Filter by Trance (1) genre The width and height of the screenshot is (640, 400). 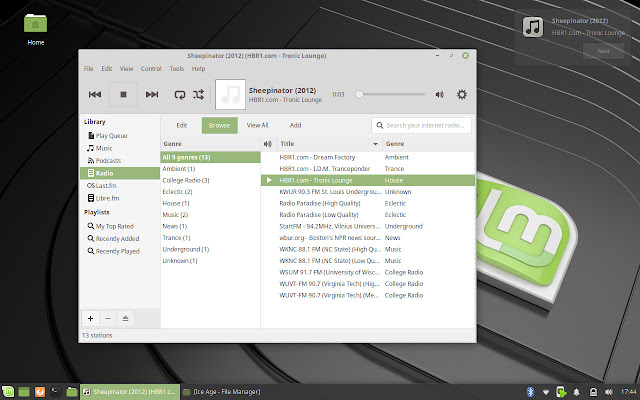pos(210,238)
